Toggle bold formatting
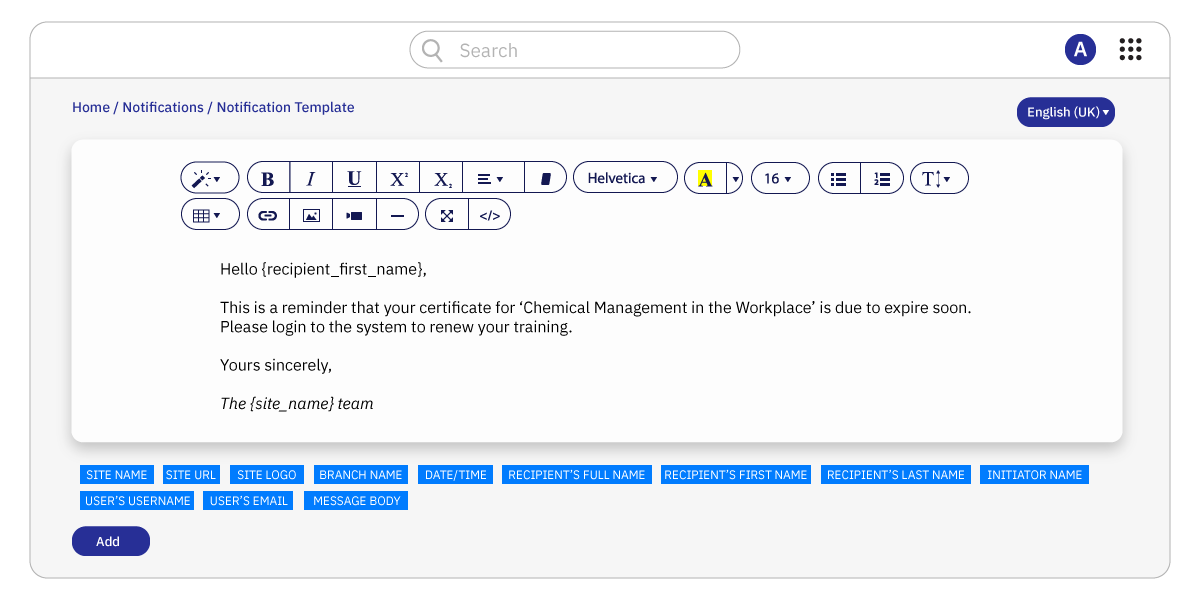Screen dimensions: 1200x600 (x=268, y=177)
